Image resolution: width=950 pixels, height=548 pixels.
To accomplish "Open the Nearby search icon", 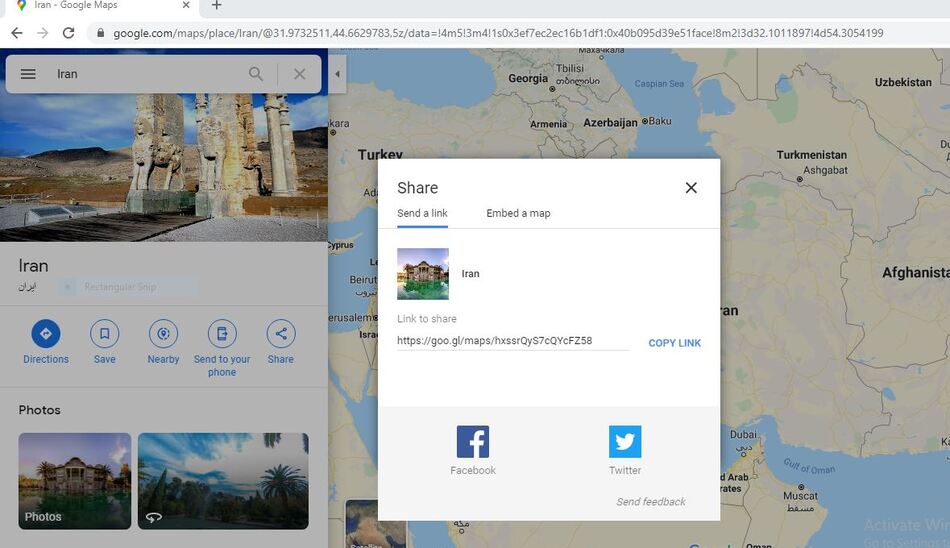I will [x=163, y=333].
